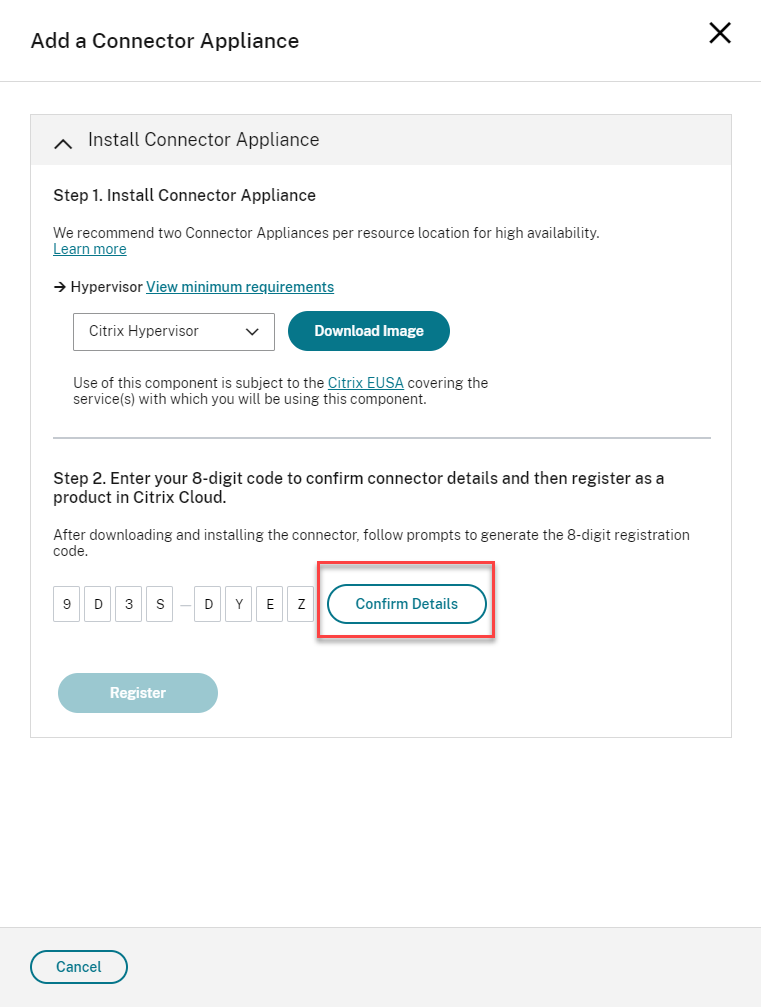The height and width of the screenshot is (1007, 761).
Task: Click the second code box containing D
Action: pyautogui.click(x=97, y=604)
